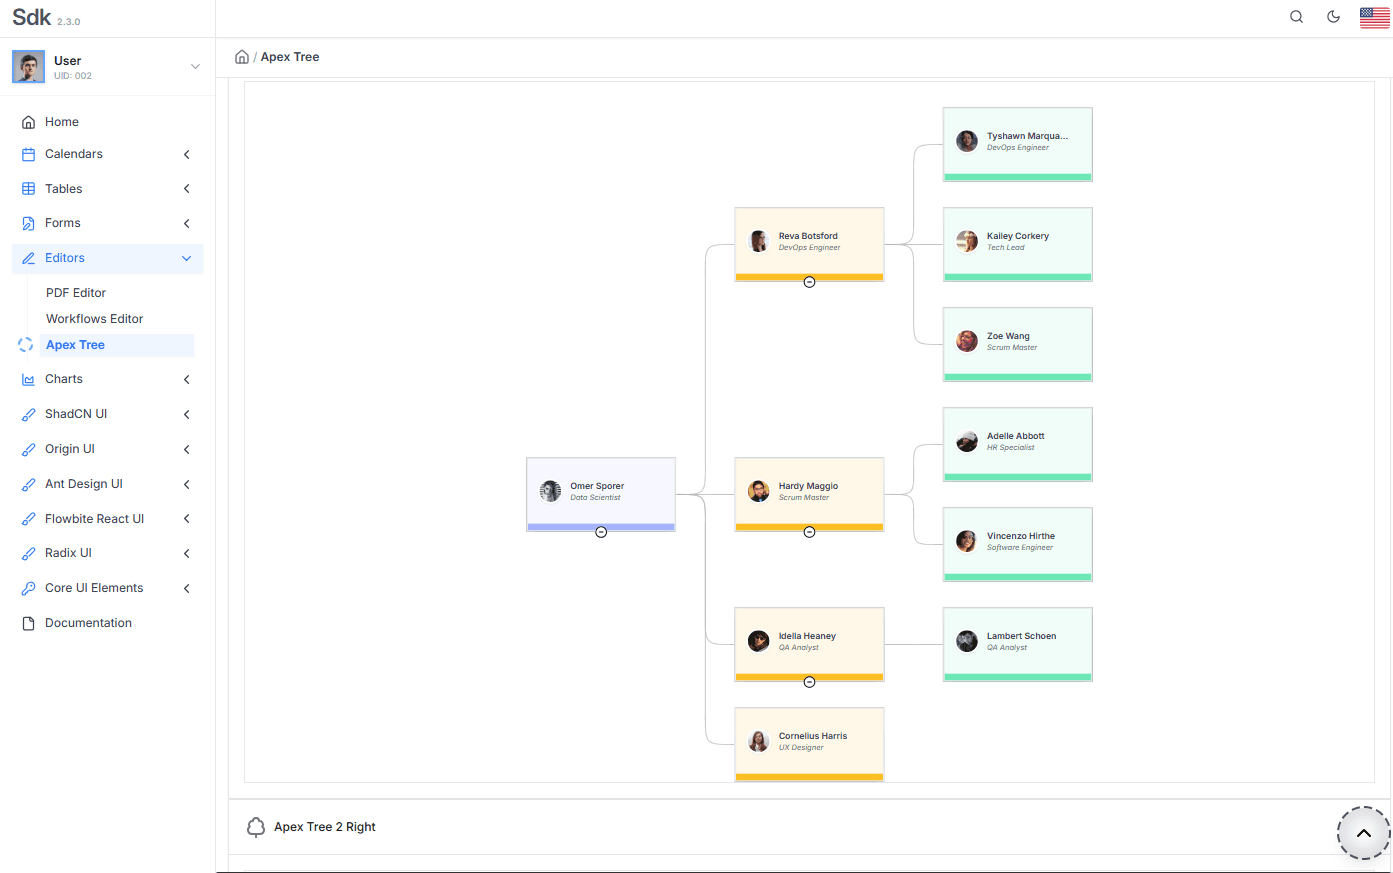Click the Apex Tree breadcrumb link
Image resolution: width=1393 pixels, height=873 pixels.
pyautogui.click(x=290, y=56)
